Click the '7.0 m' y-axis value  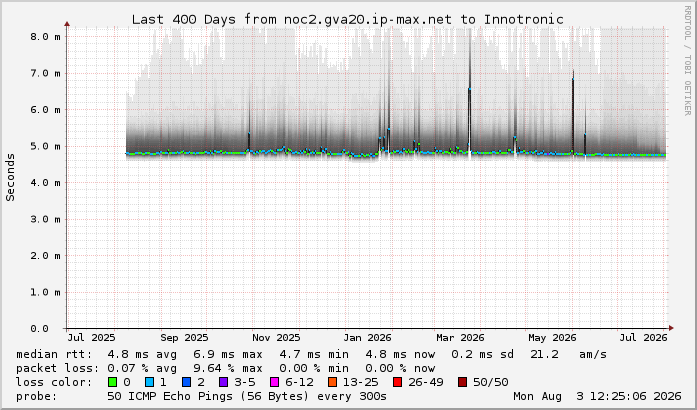[x=45, y=73]
